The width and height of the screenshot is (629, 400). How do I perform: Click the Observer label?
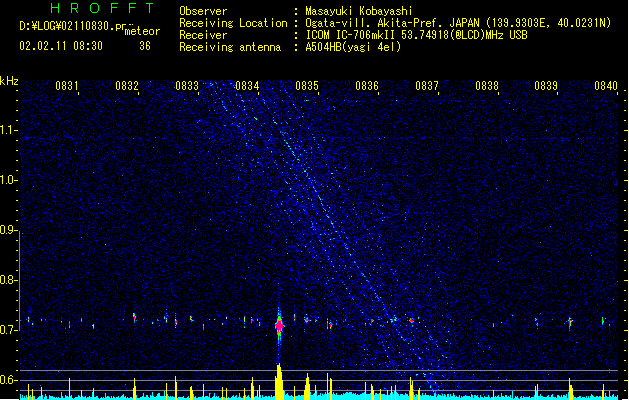[203, 11]
